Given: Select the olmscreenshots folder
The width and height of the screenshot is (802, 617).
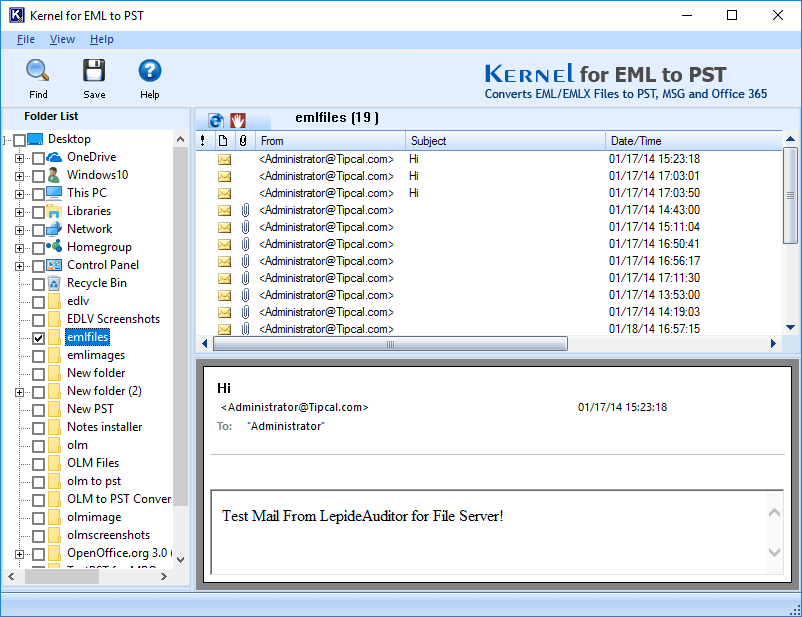Looking at the screenshot, I should pos(108,535).
